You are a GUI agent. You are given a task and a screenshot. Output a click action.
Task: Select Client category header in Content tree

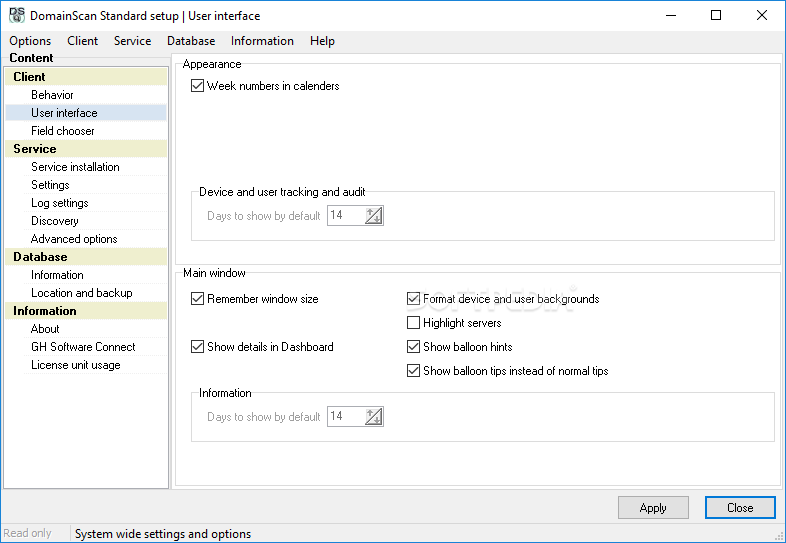86,77
